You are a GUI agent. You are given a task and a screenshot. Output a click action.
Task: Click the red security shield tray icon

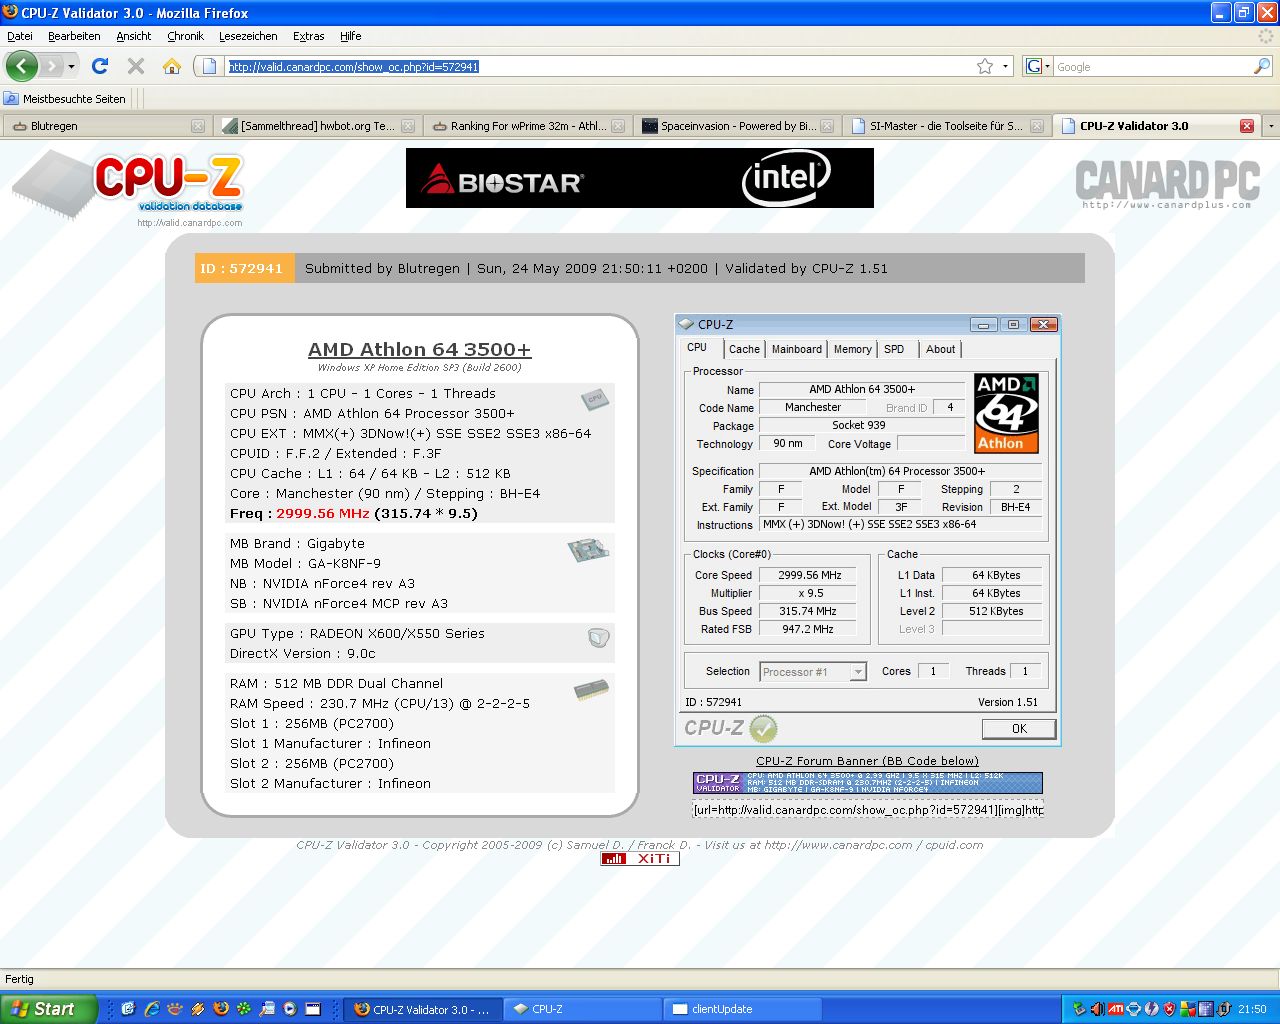[1169, 1009]
